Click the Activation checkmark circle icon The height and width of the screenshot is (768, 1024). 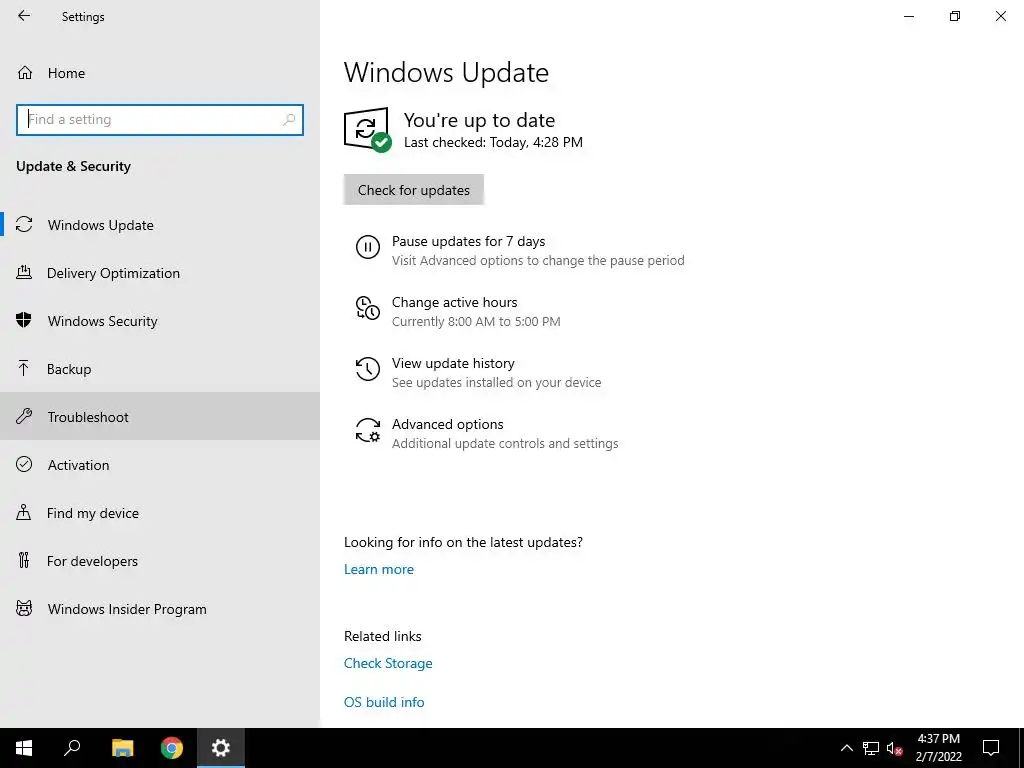[x=24, y=464]
